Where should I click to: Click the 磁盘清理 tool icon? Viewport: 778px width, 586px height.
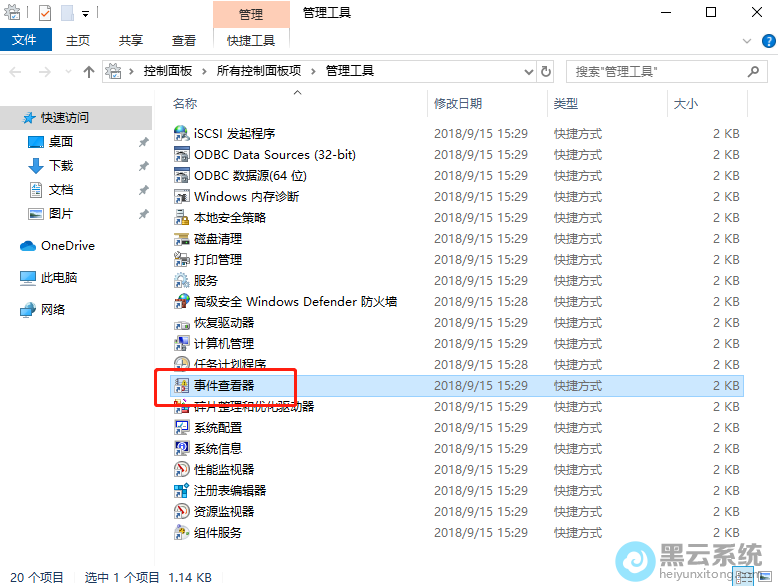coord(181,239)
